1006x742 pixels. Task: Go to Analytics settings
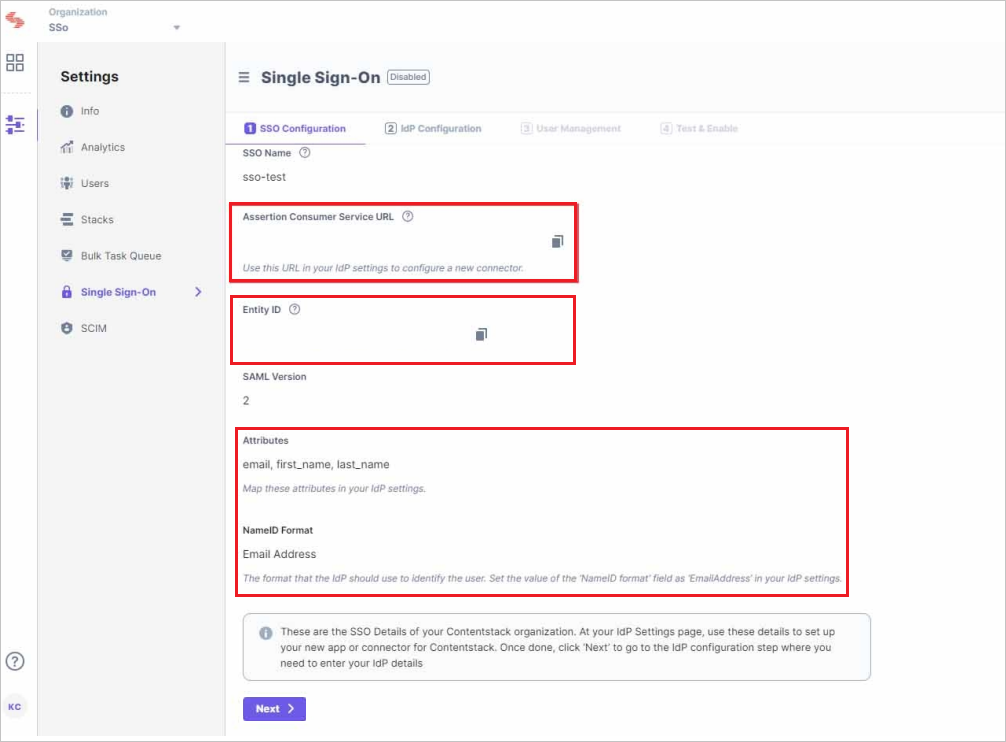[x=102, y=148]
